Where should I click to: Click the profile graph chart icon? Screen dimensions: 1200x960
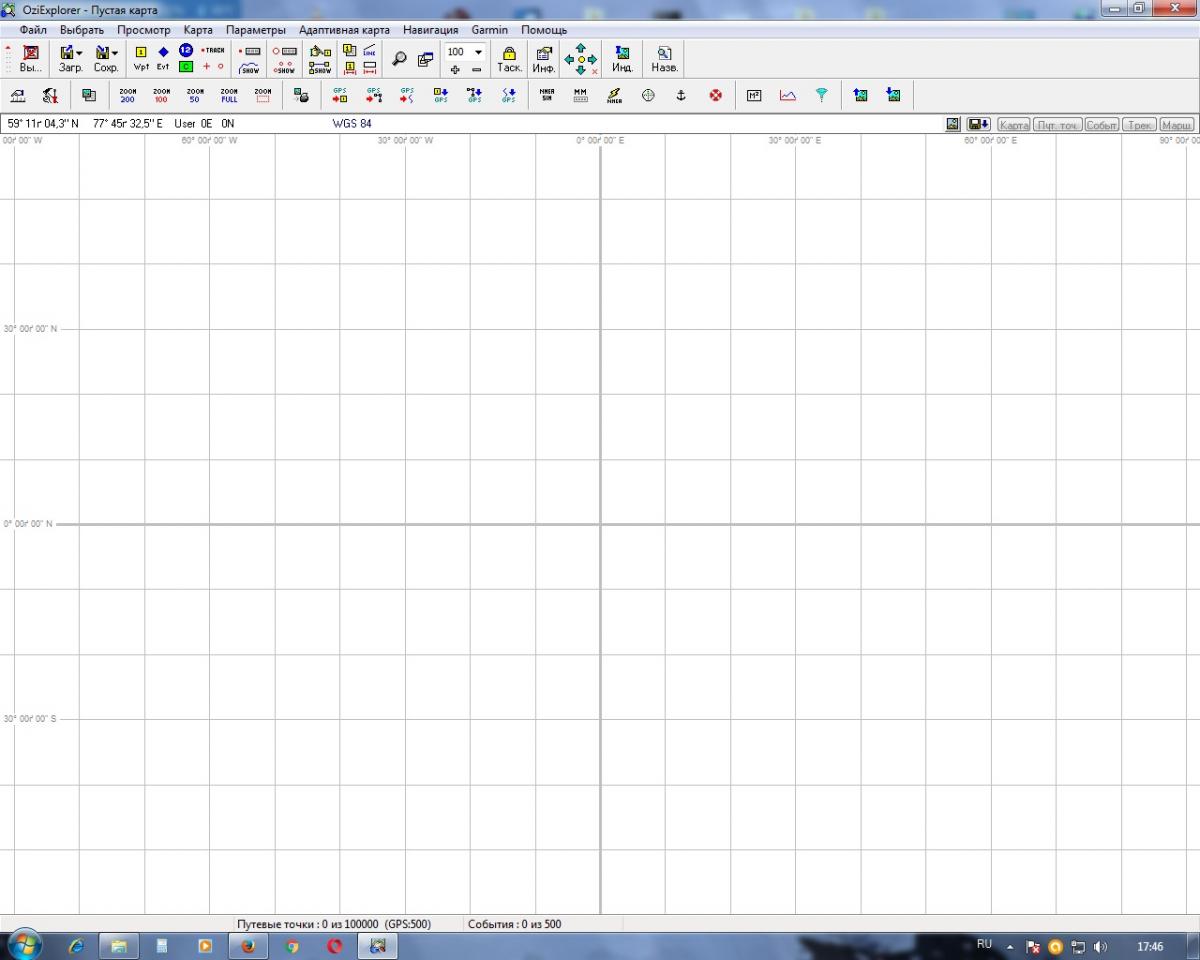tap(788, 95)
